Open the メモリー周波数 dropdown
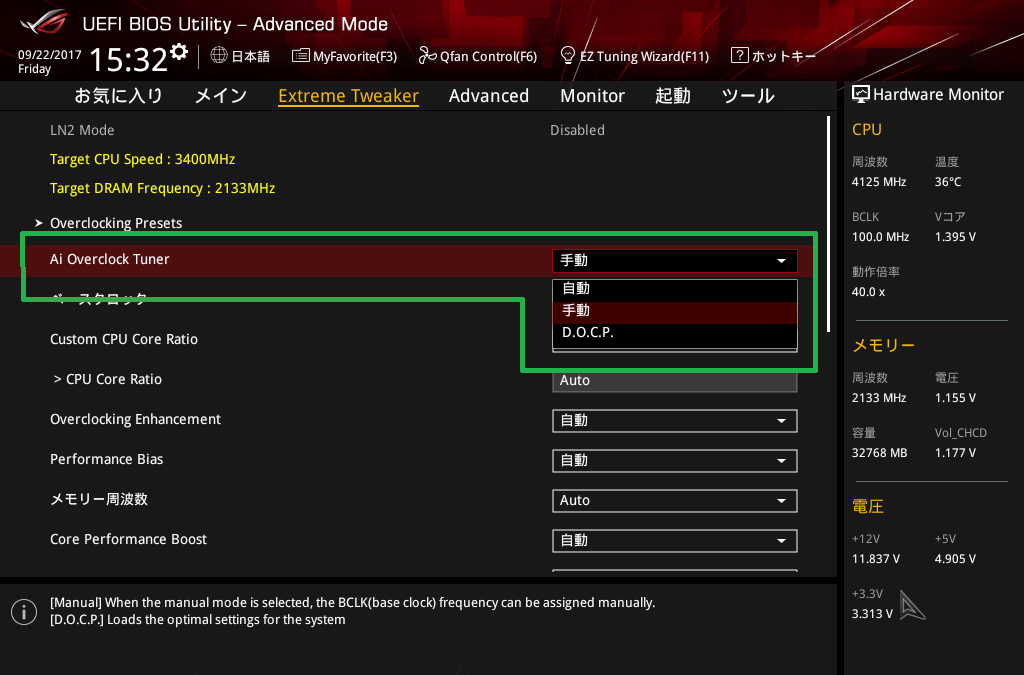 675,501
